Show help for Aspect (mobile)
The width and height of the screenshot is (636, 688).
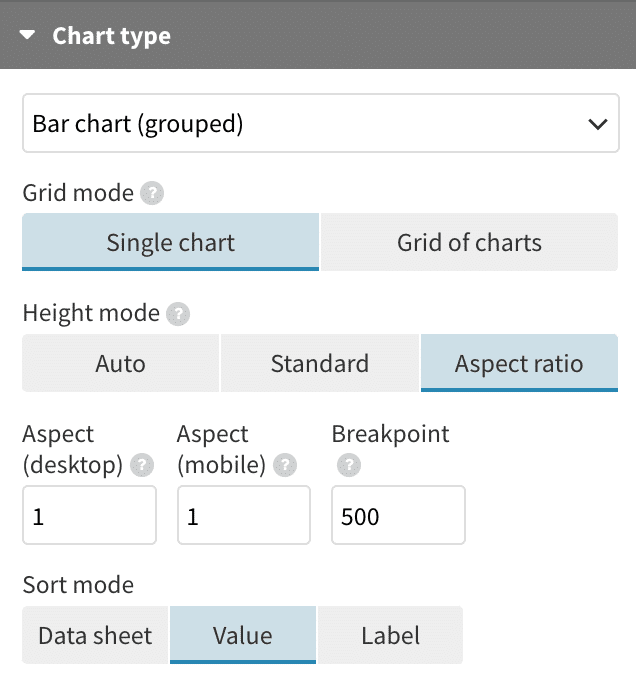click(x=285, y=465)
